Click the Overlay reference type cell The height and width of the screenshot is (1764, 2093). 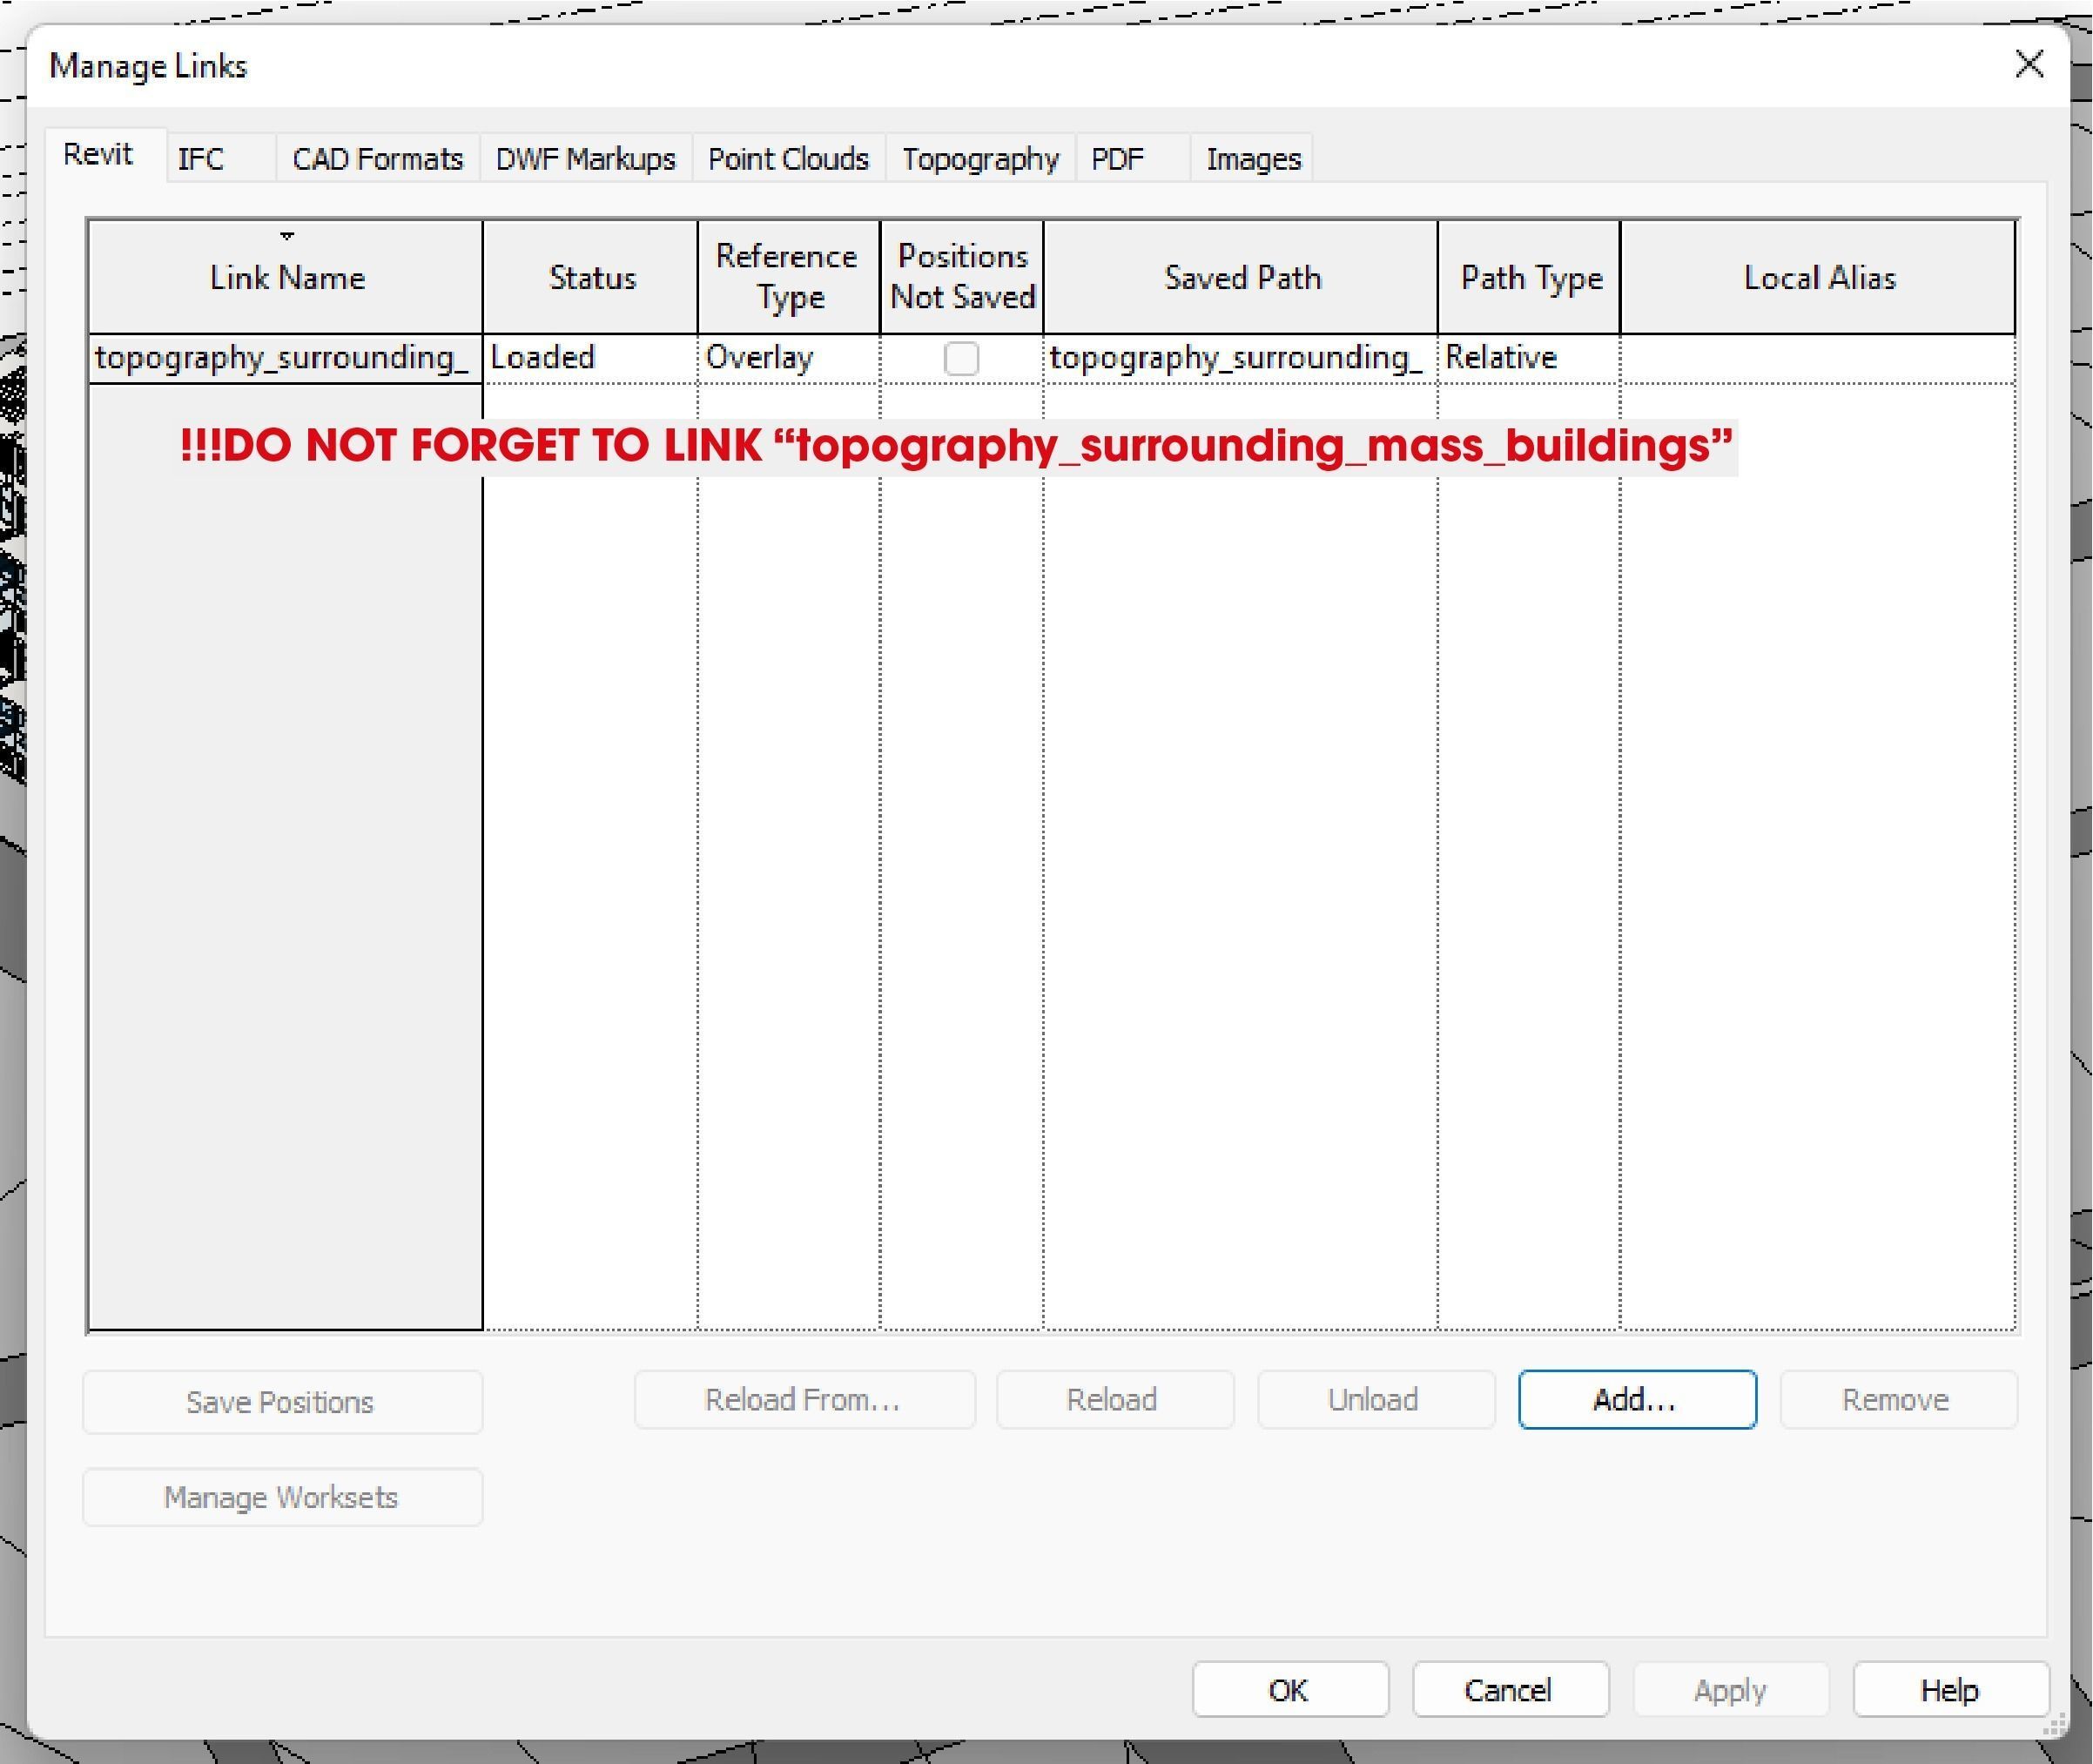tap(760, 358)
